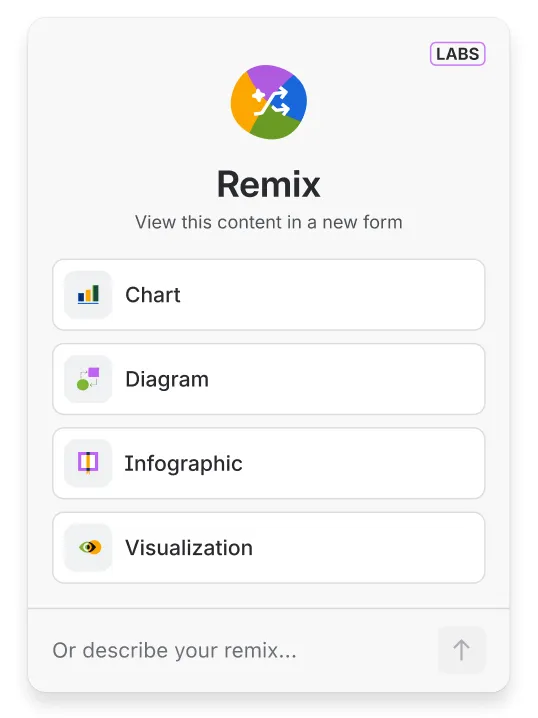Click the blue segment of the logo
This screenshot has width=538, height=718.
[296, 98]
